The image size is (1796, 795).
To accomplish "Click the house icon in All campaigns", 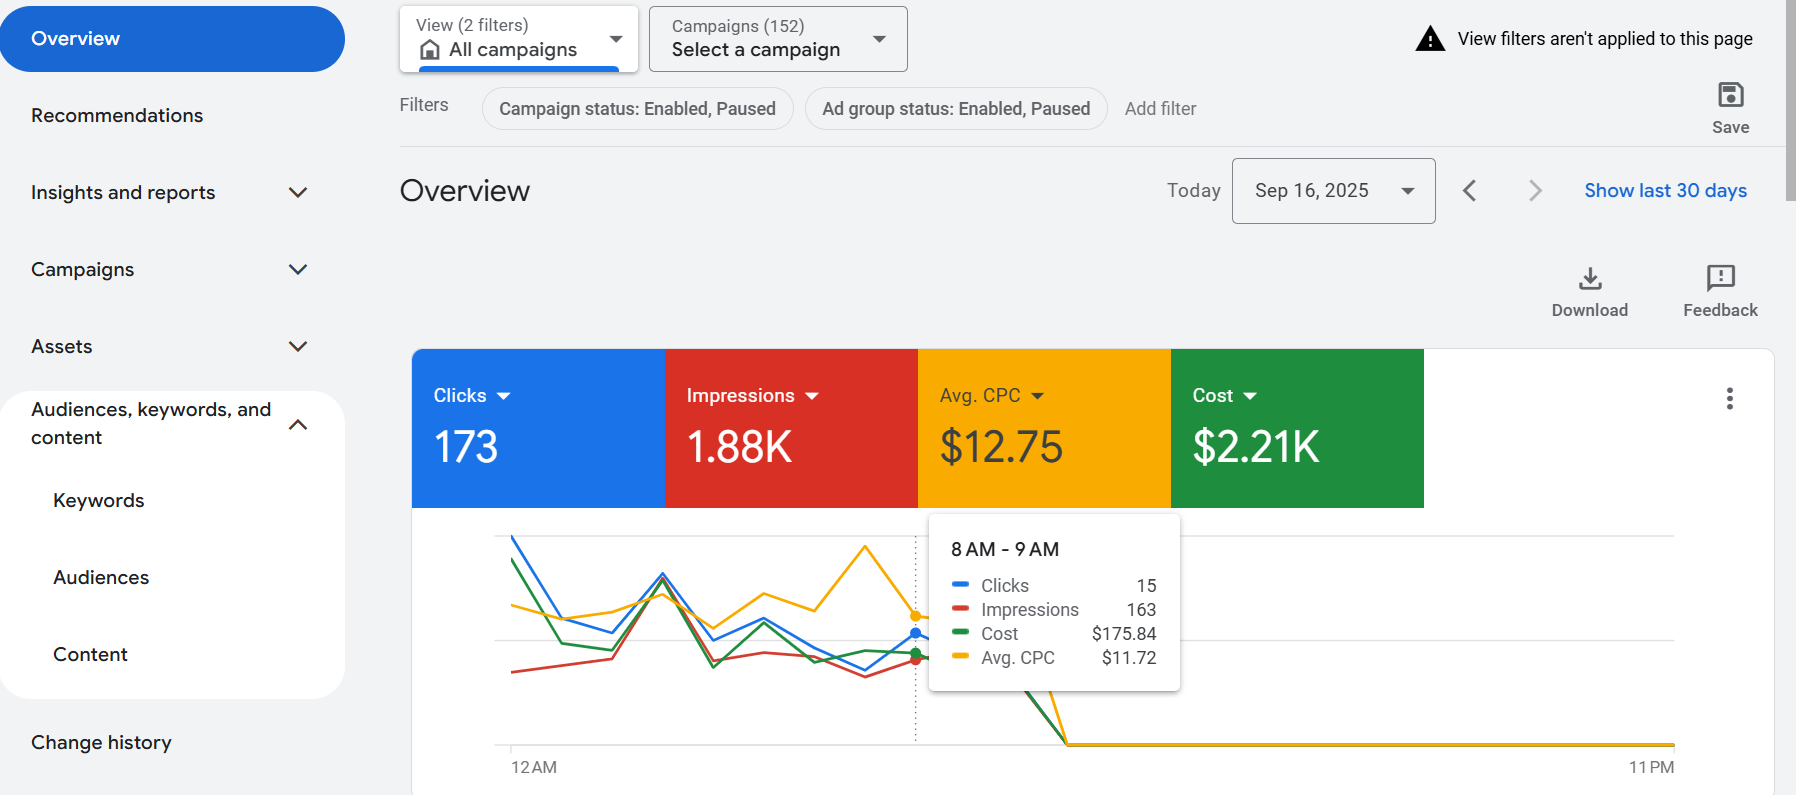I will pyautogui.click(x=430, y=50).
